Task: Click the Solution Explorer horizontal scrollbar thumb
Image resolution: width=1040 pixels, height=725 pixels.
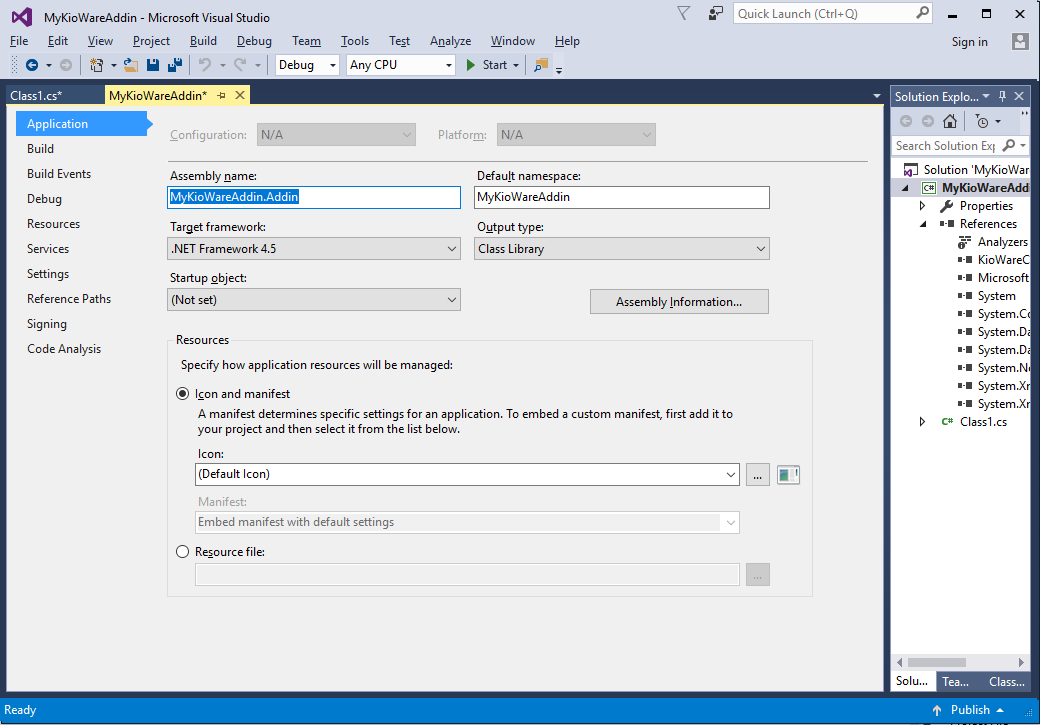Action: (x=937, y=662)
